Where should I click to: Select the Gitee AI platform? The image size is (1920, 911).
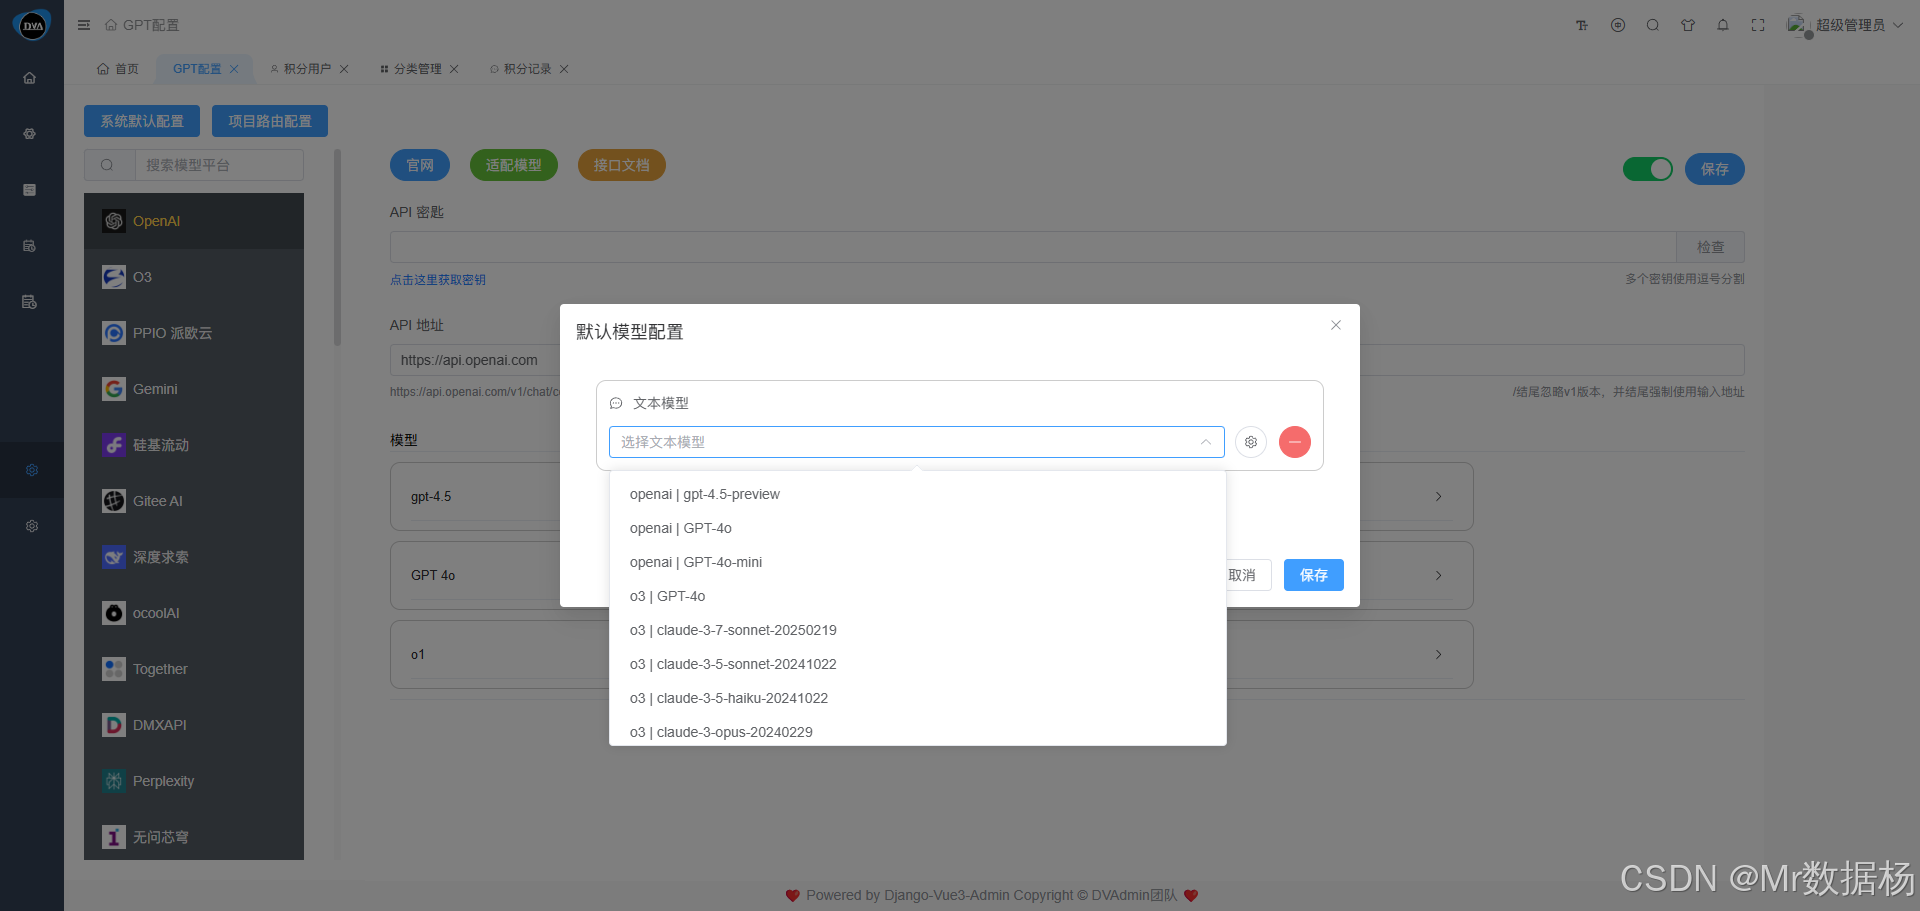(194, 501)
